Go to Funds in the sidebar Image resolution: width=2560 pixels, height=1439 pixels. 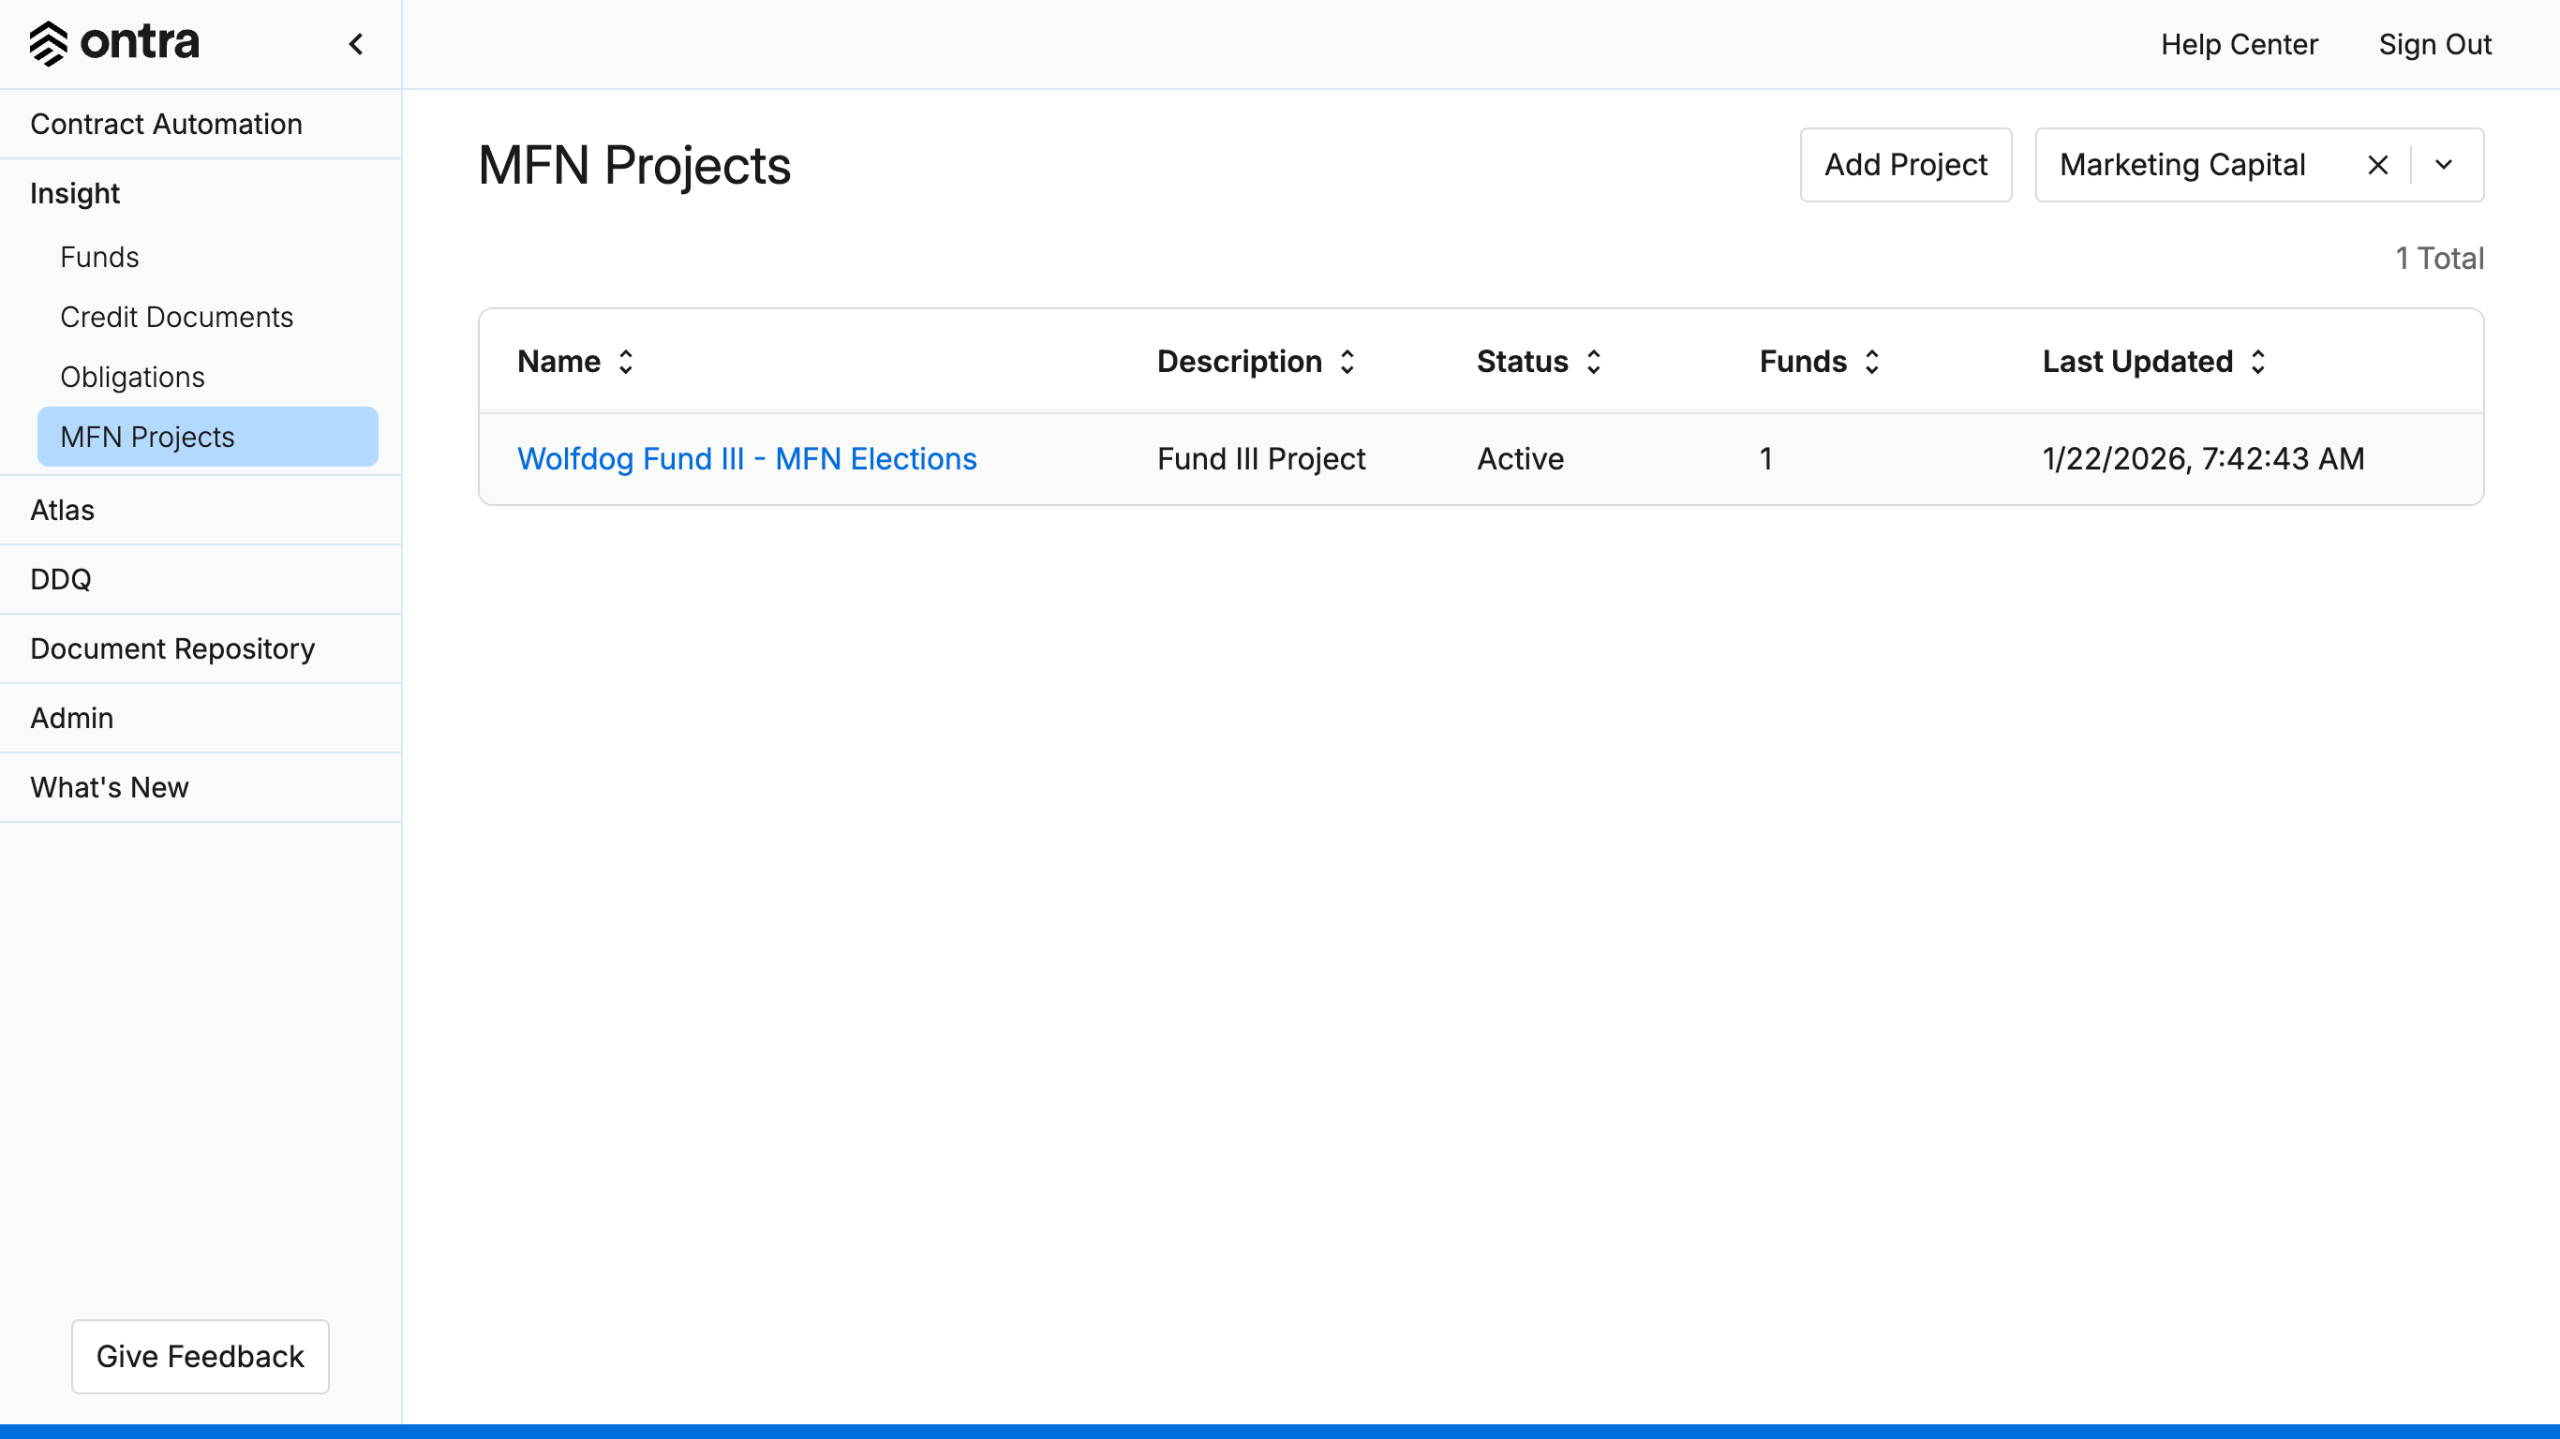coord(99,257)
